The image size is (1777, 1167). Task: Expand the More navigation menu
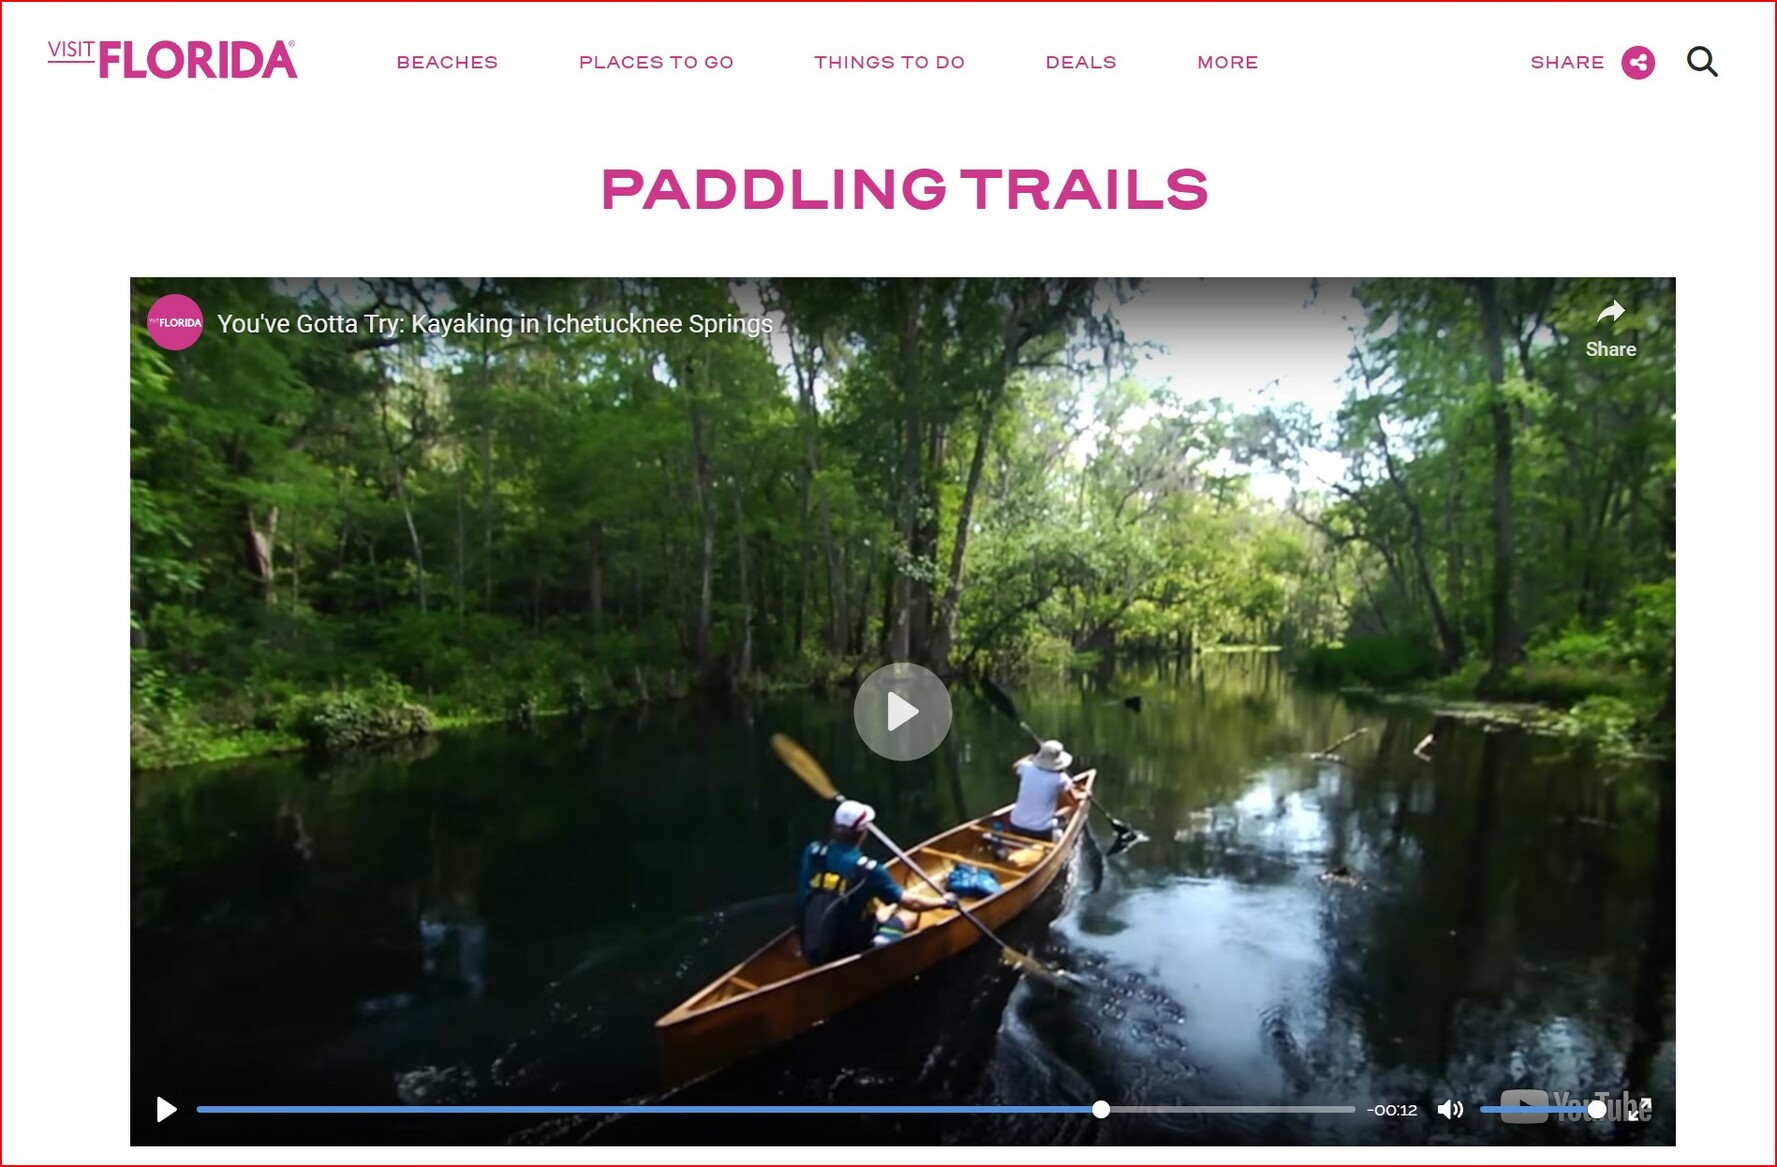point(1228,62)
